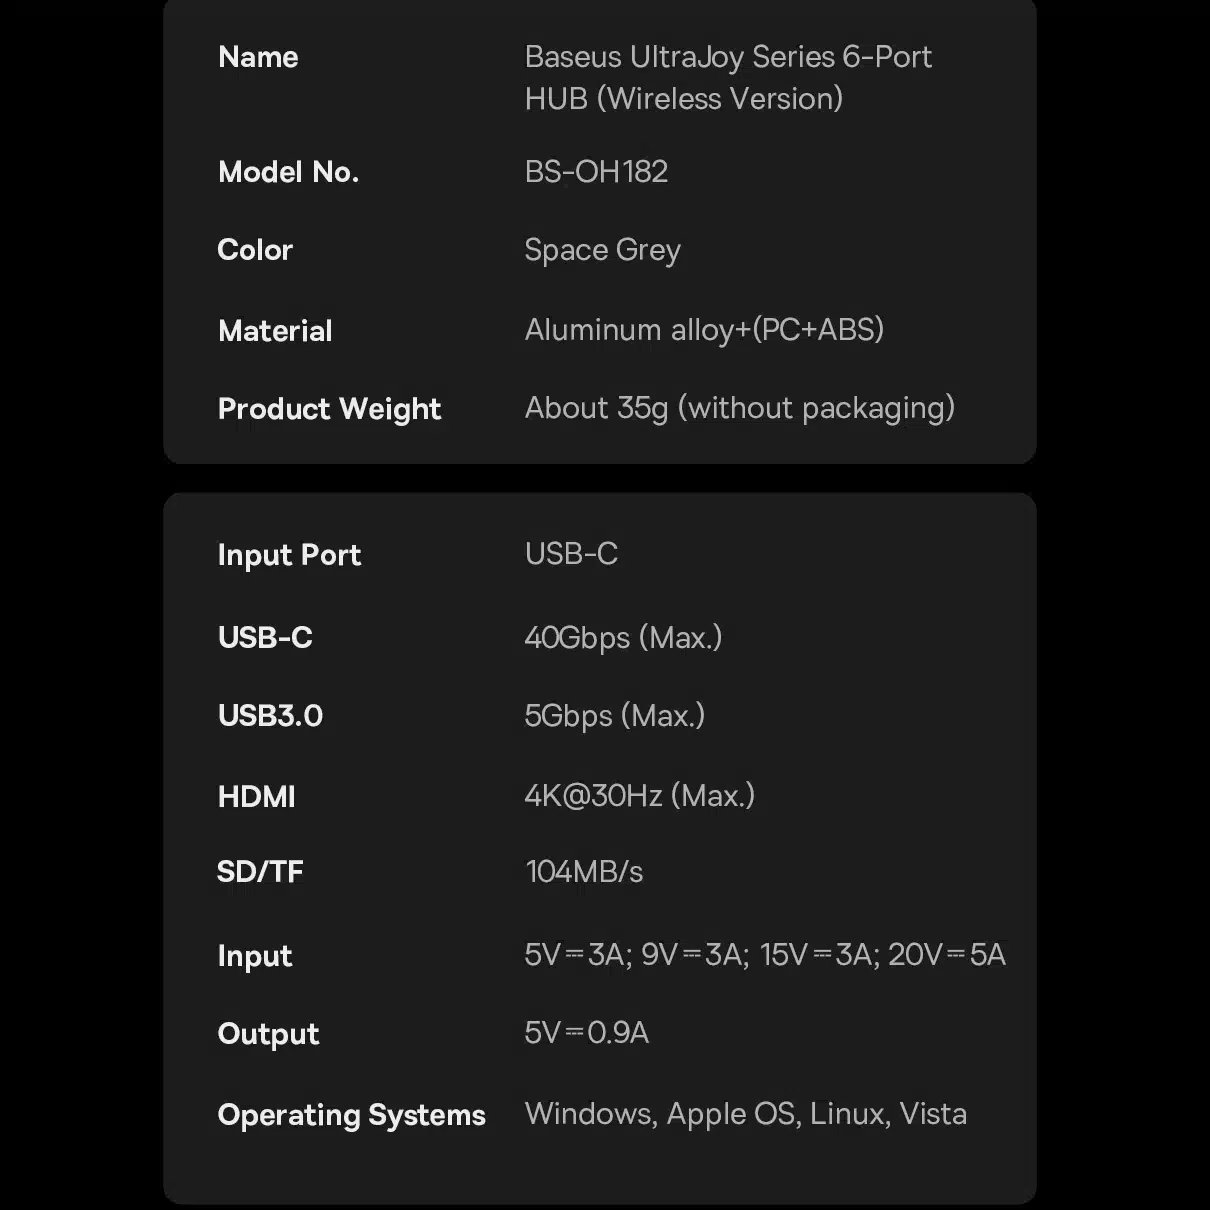This screenshot has width=1210, height=1210.
Task: Click the Operating Systems label
Action: coord(351,1115)
